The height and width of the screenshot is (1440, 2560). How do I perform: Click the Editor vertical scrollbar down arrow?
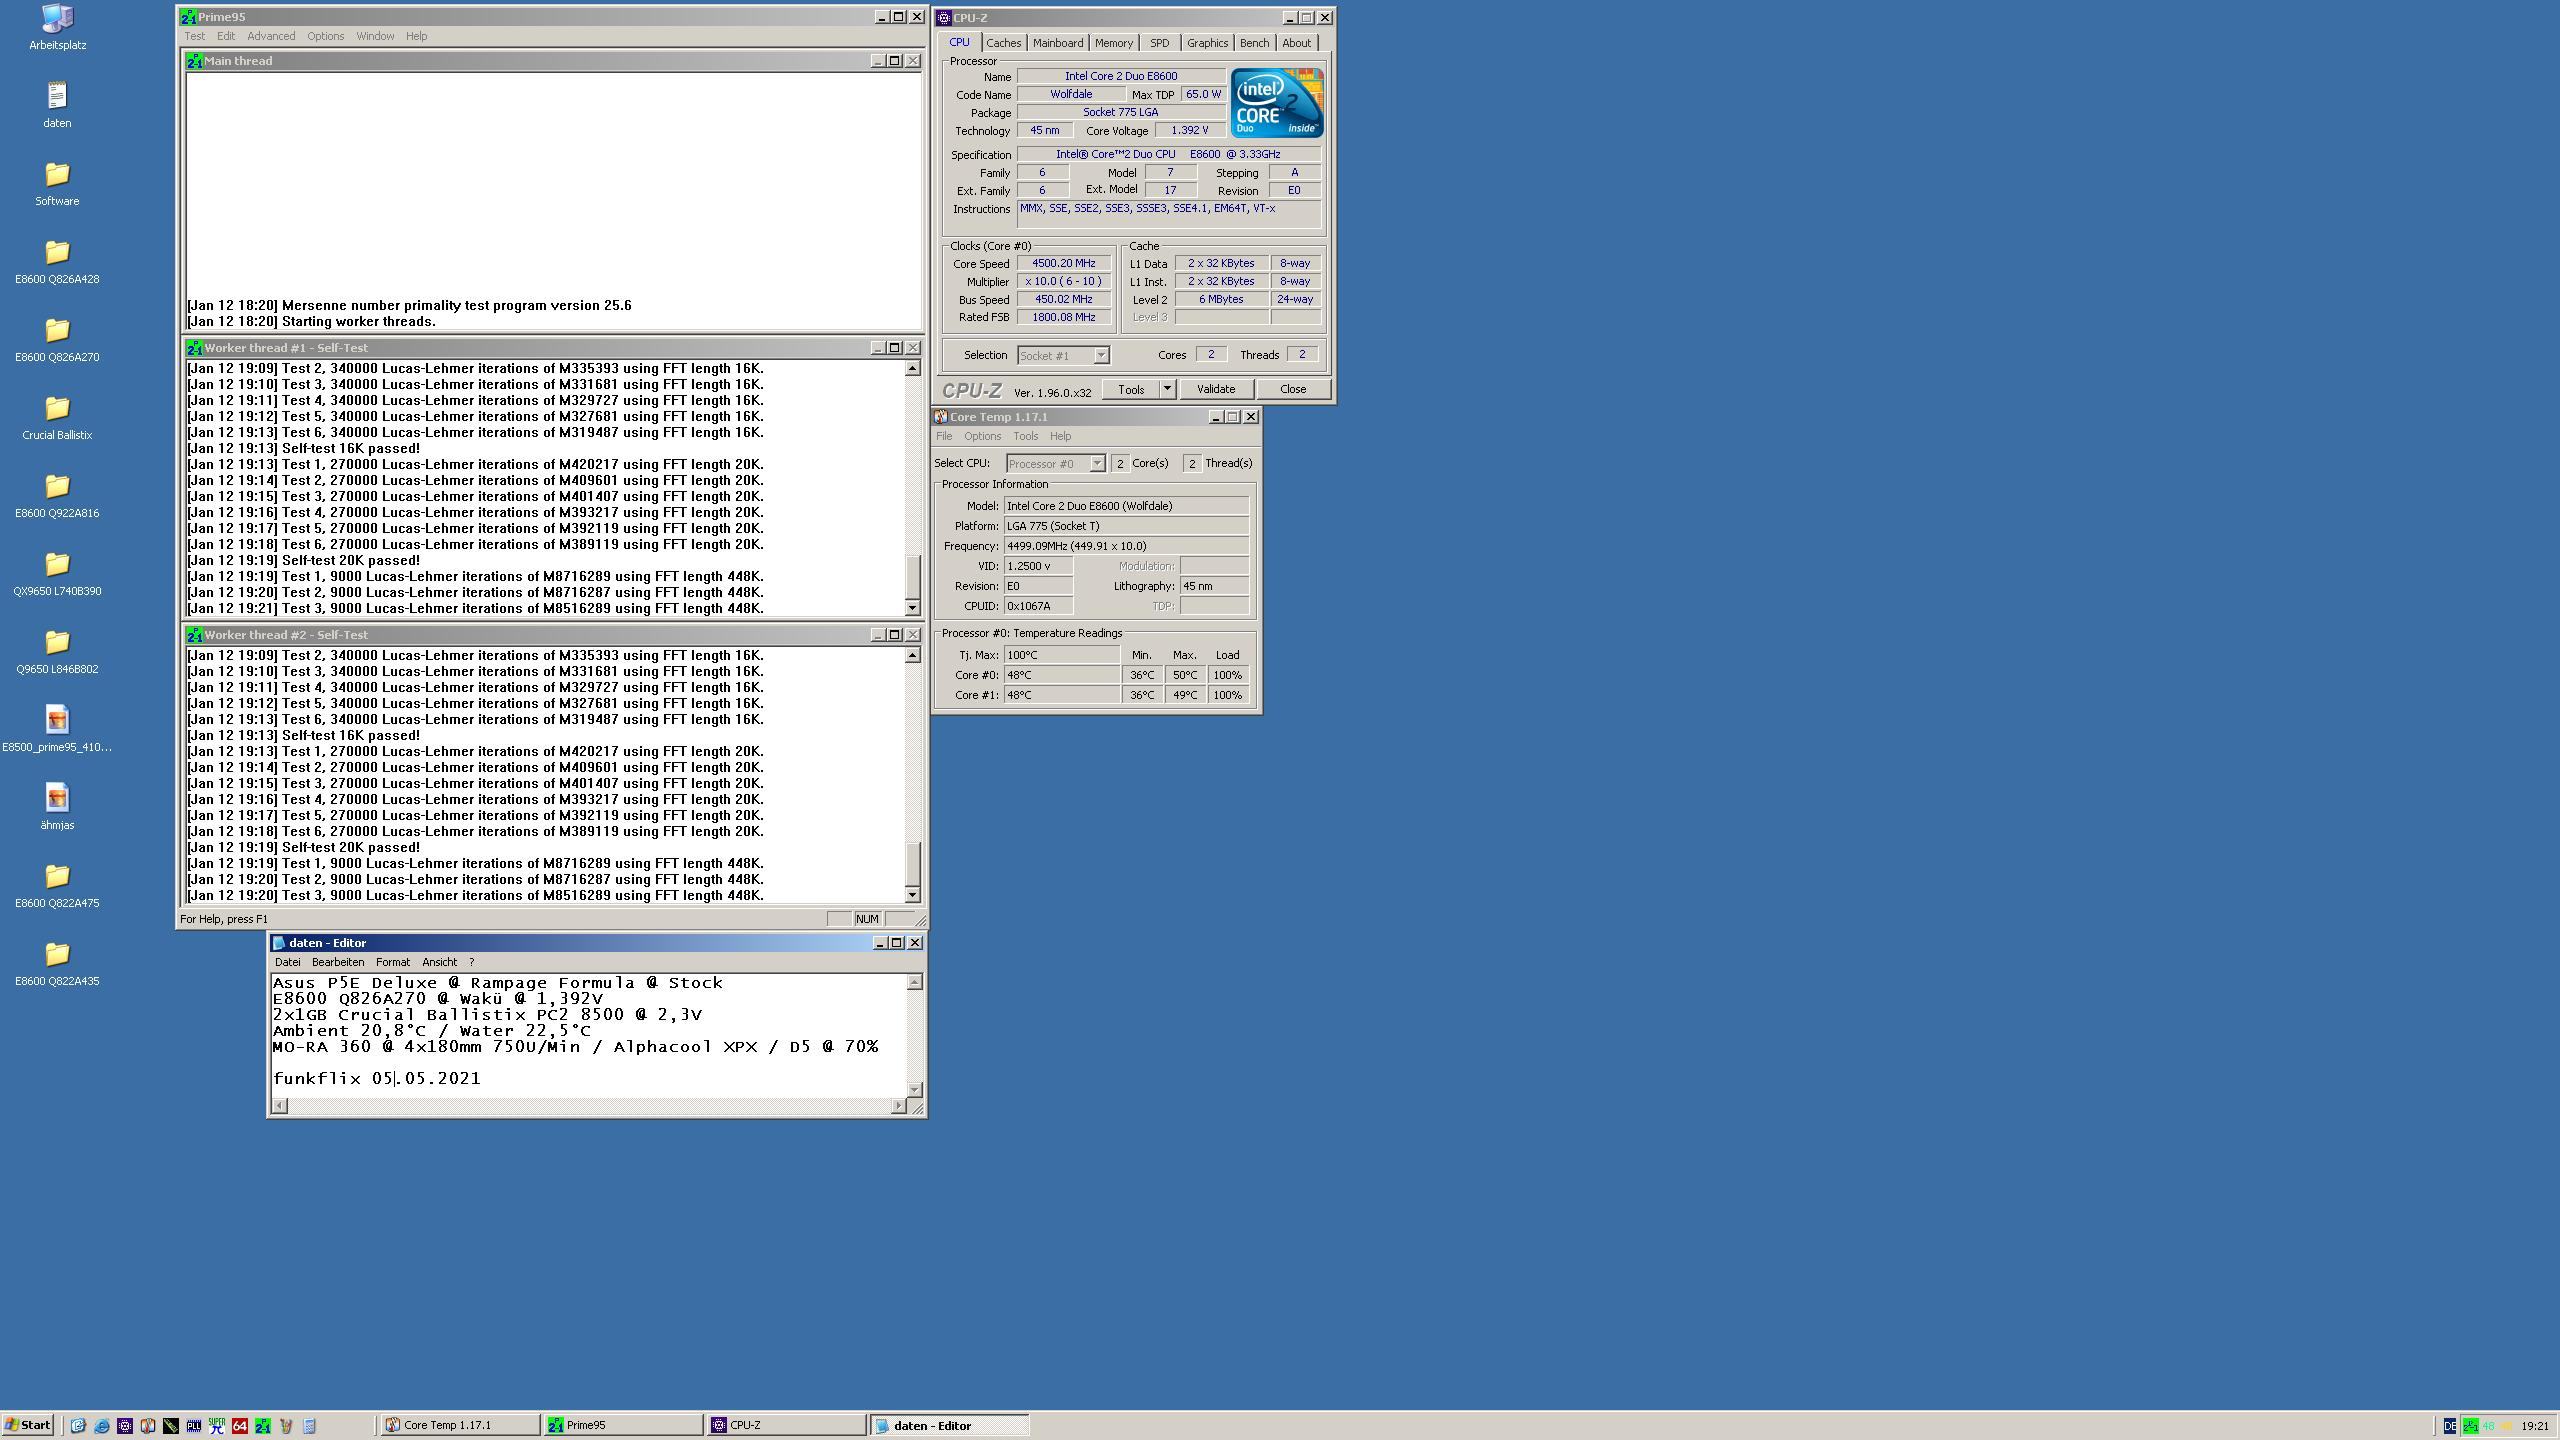click(914, 1089)
